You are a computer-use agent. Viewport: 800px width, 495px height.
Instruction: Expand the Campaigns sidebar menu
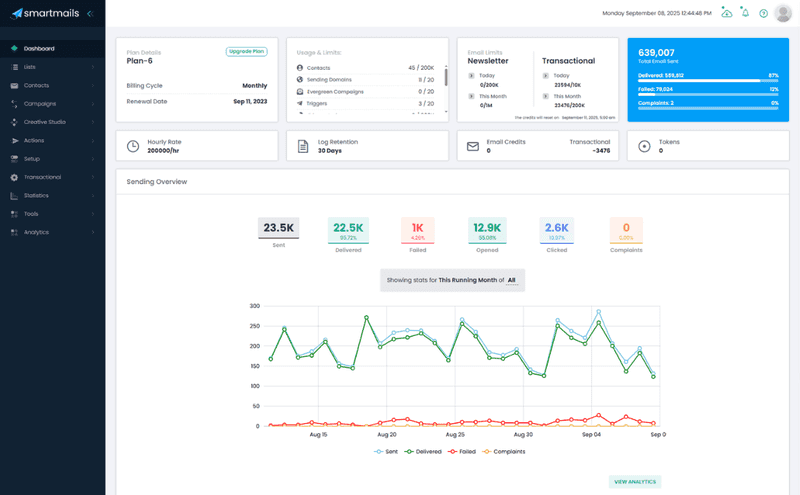52,104
